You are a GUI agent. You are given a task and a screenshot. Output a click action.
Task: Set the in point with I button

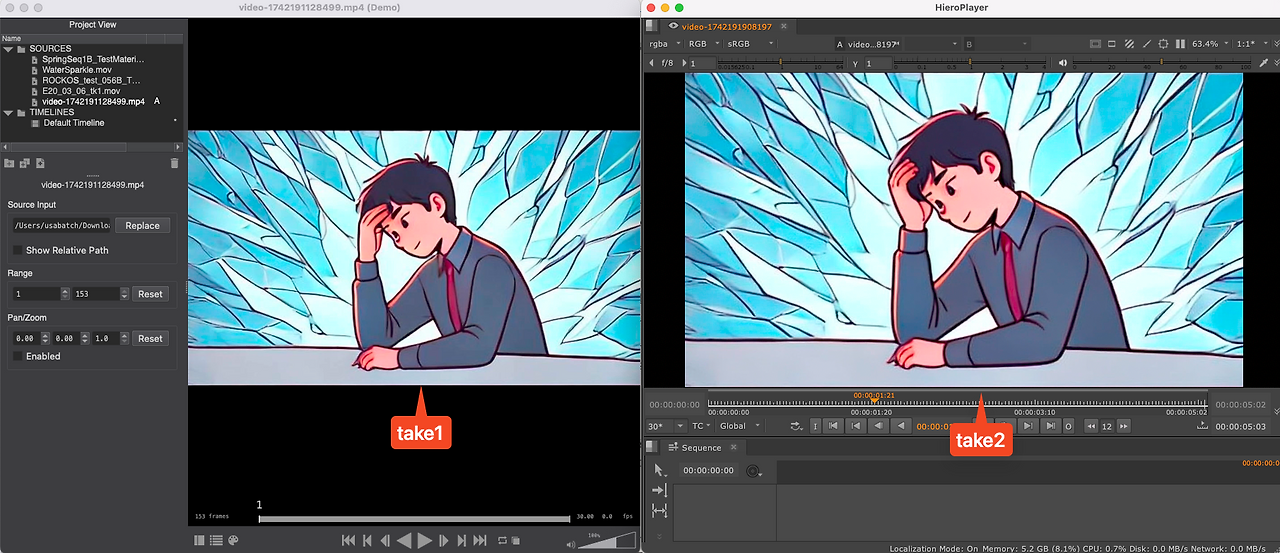[815, 426]
